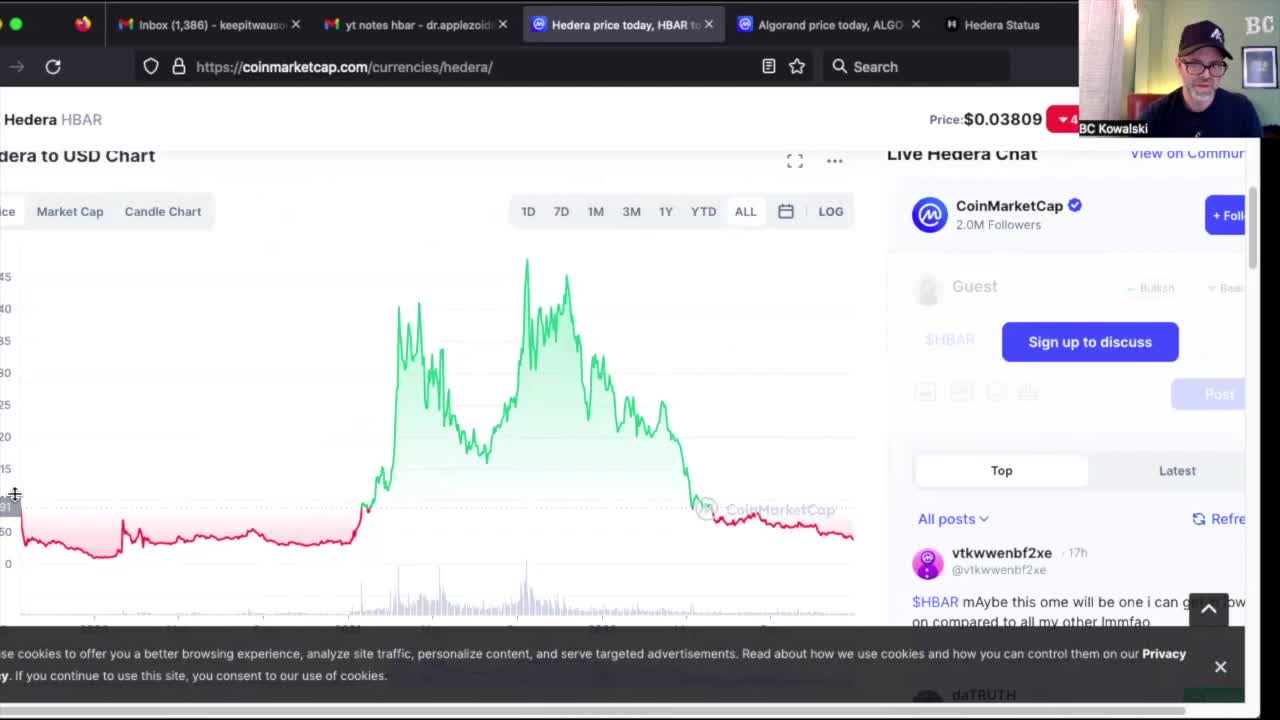The height and width of the screenshot is (720, 1280).
Task: Set chart range to 3M
Action: pos(631,211)
